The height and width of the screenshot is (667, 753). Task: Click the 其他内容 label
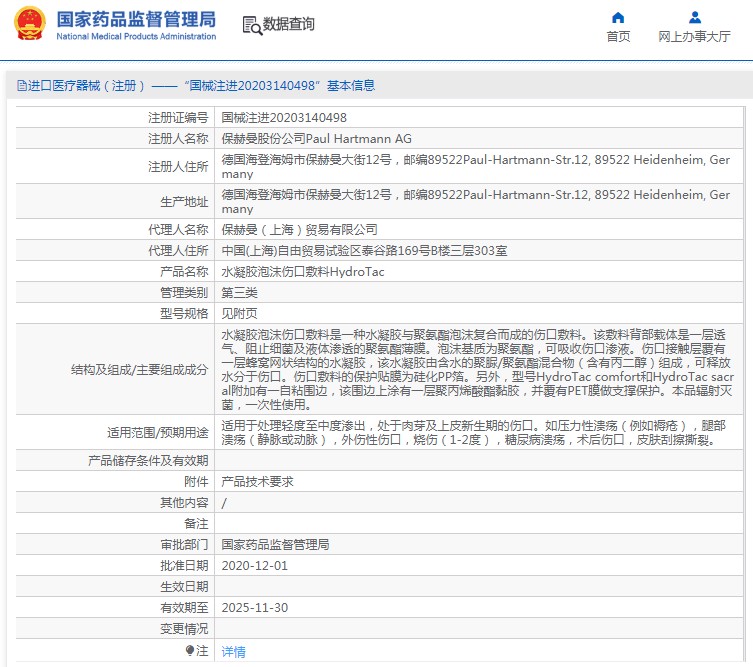coord(184,503)
